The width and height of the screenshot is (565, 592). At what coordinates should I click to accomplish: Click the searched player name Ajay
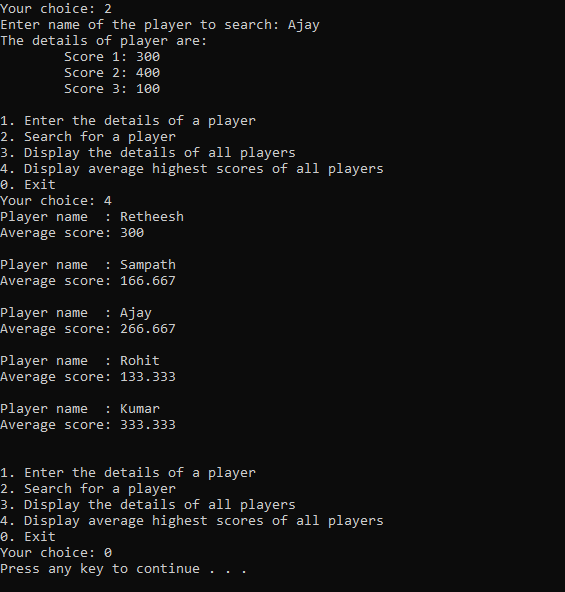click(304, 25)
